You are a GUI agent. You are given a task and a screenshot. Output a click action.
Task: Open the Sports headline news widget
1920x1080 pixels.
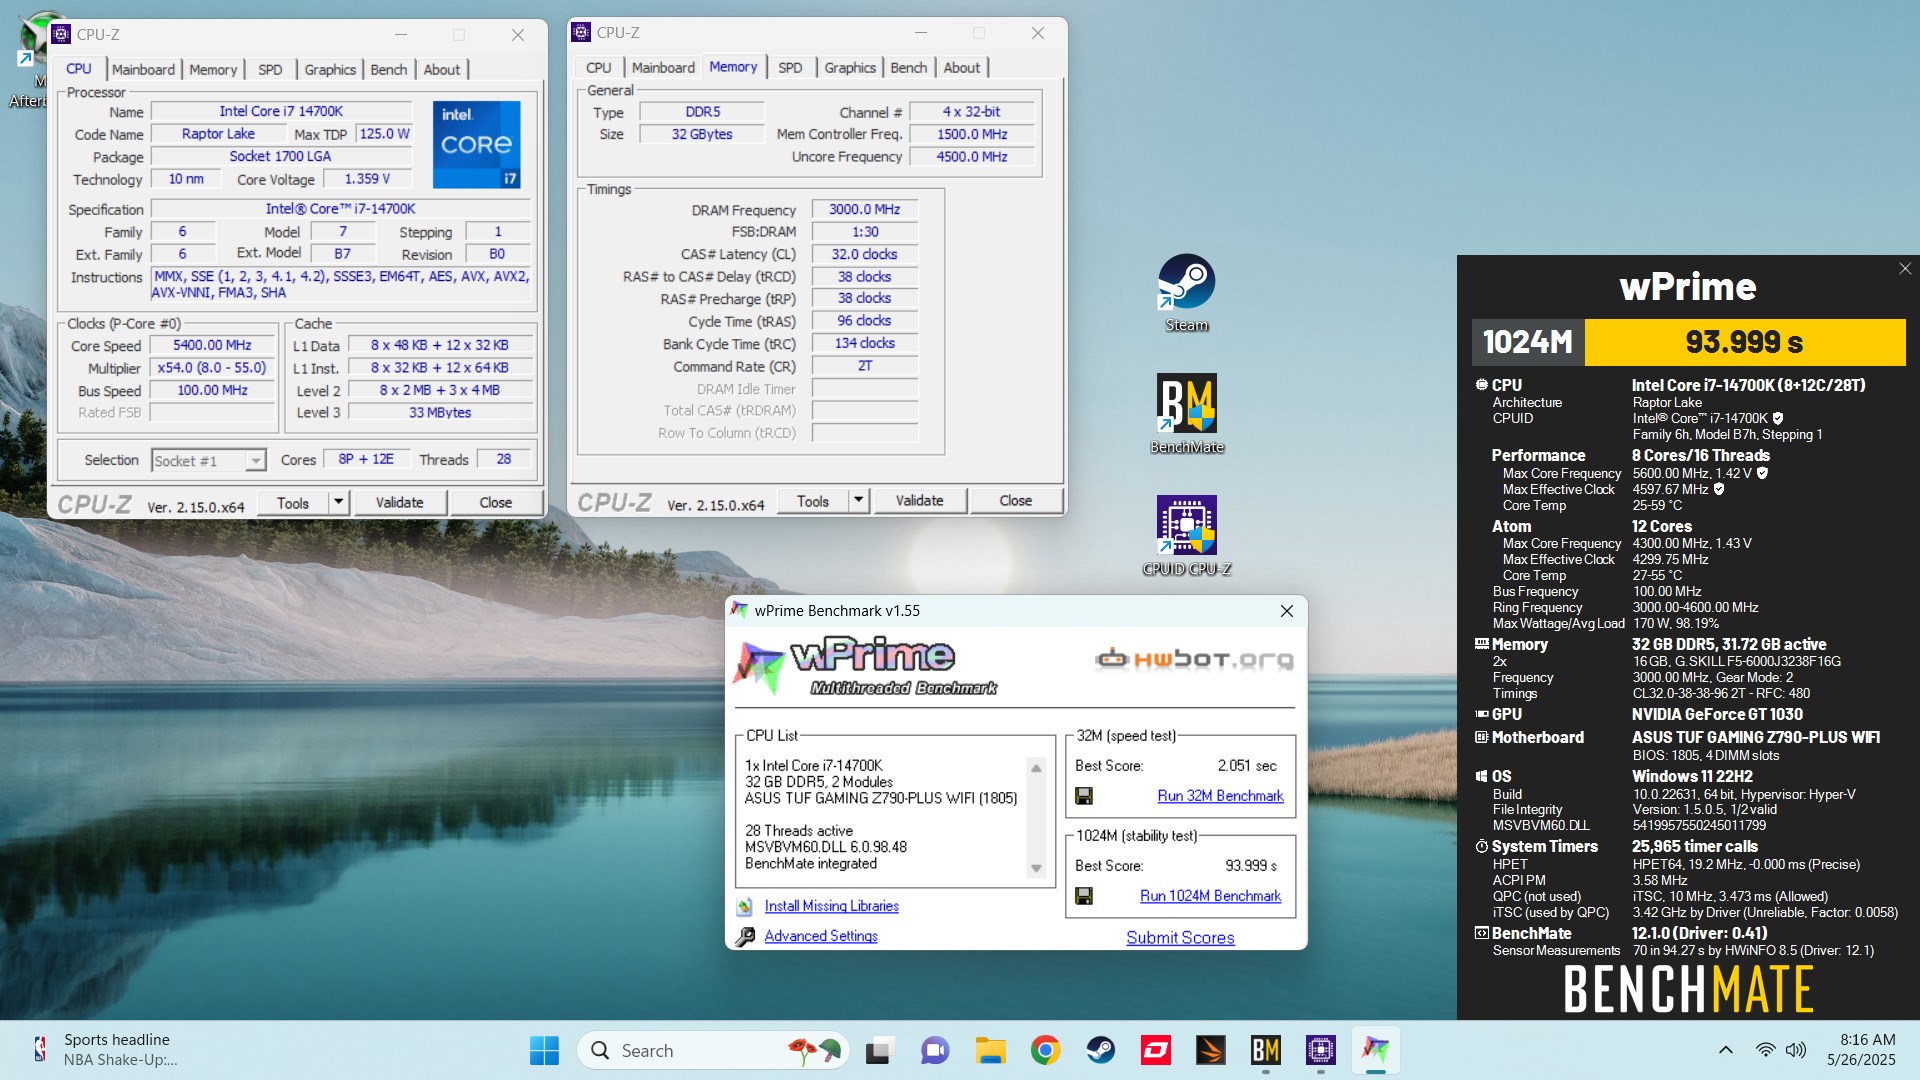pos(105,1050)
